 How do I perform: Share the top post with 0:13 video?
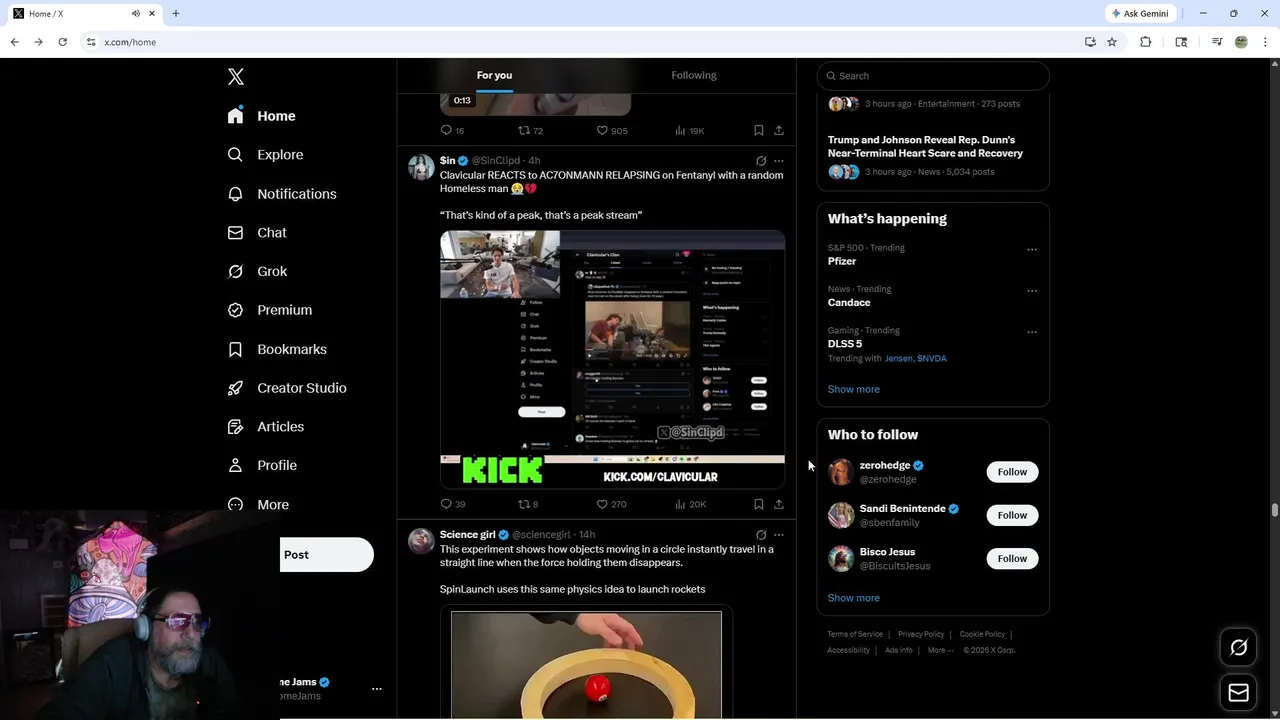(779, 130)
